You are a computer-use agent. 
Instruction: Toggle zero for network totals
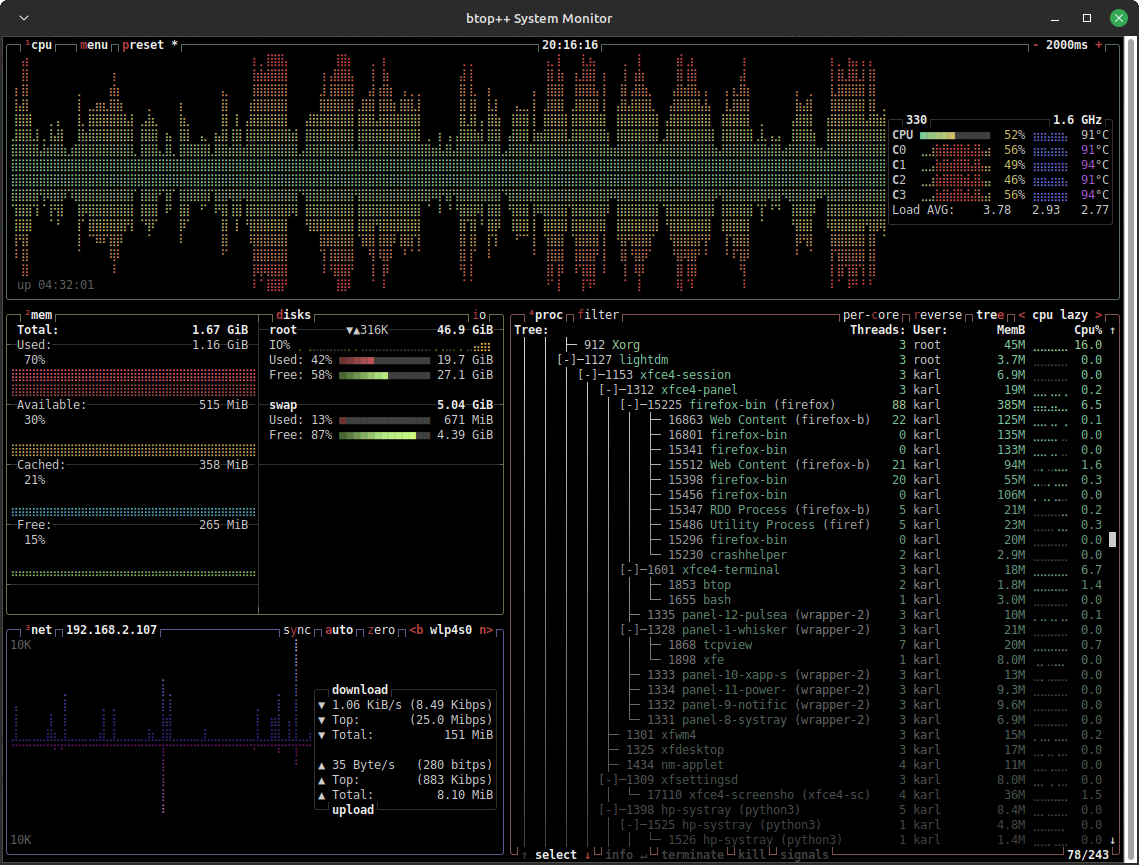tap(381, 630)
